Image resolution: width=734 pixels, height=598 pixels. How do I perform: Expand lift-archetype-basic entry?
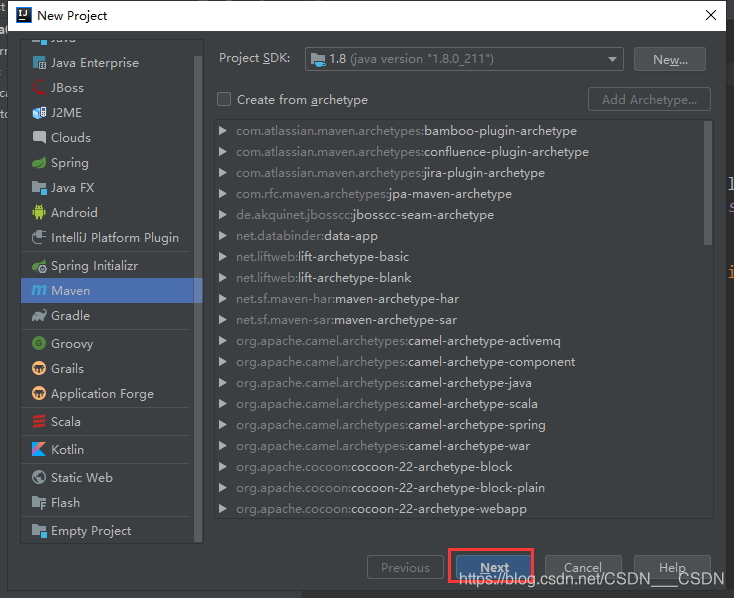coord(223,257)
